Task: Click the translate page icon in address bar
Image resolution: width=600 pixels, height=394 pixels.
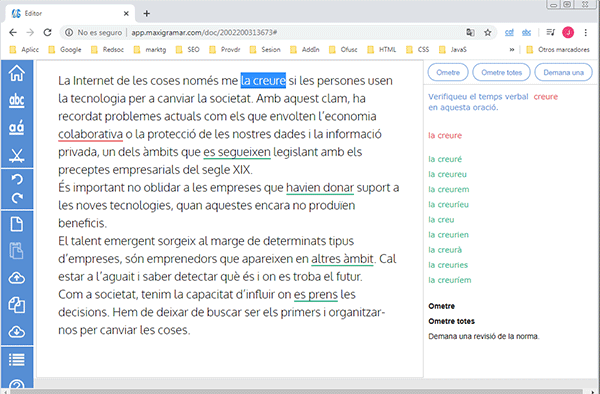Action: pos(470,33)
